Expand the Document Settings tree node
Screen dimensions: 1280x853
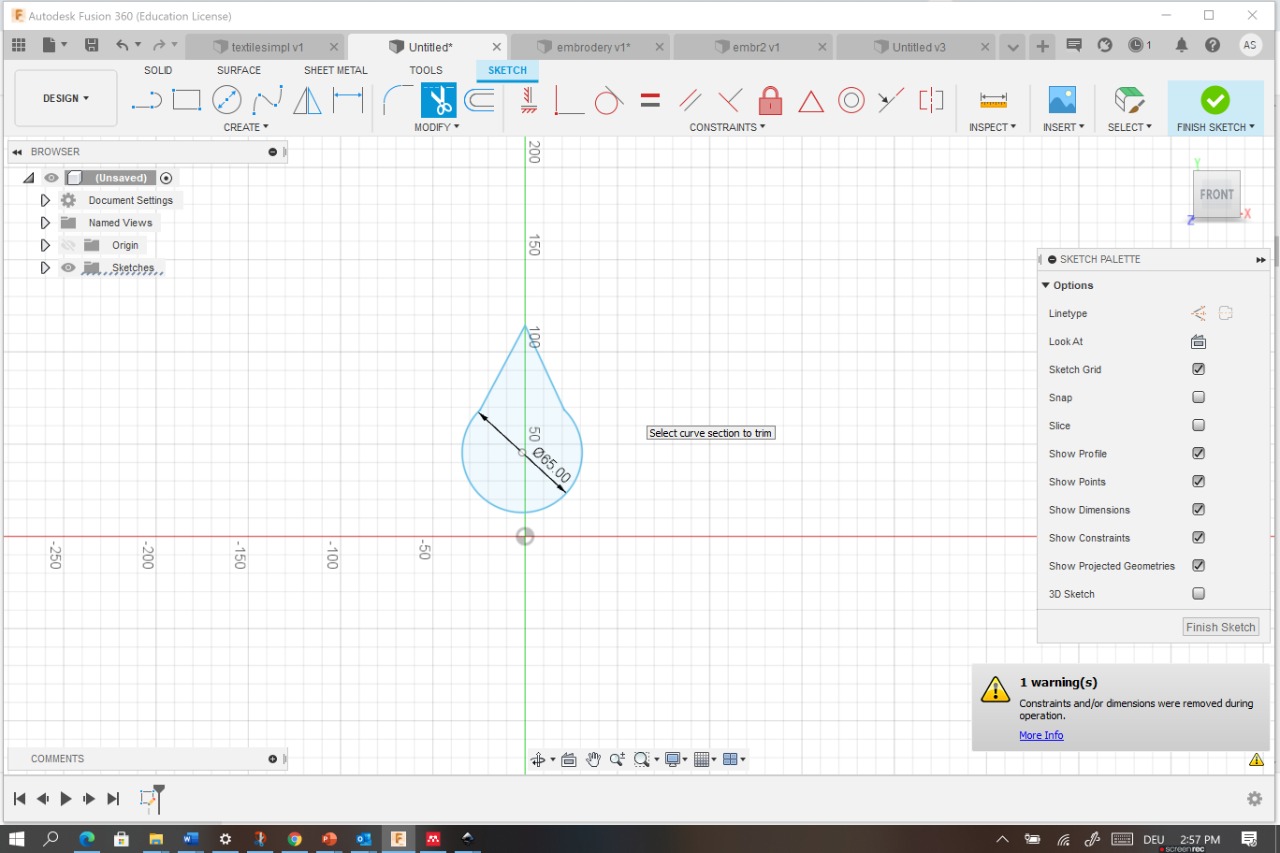pyautogui.click(x=45, y=200)
